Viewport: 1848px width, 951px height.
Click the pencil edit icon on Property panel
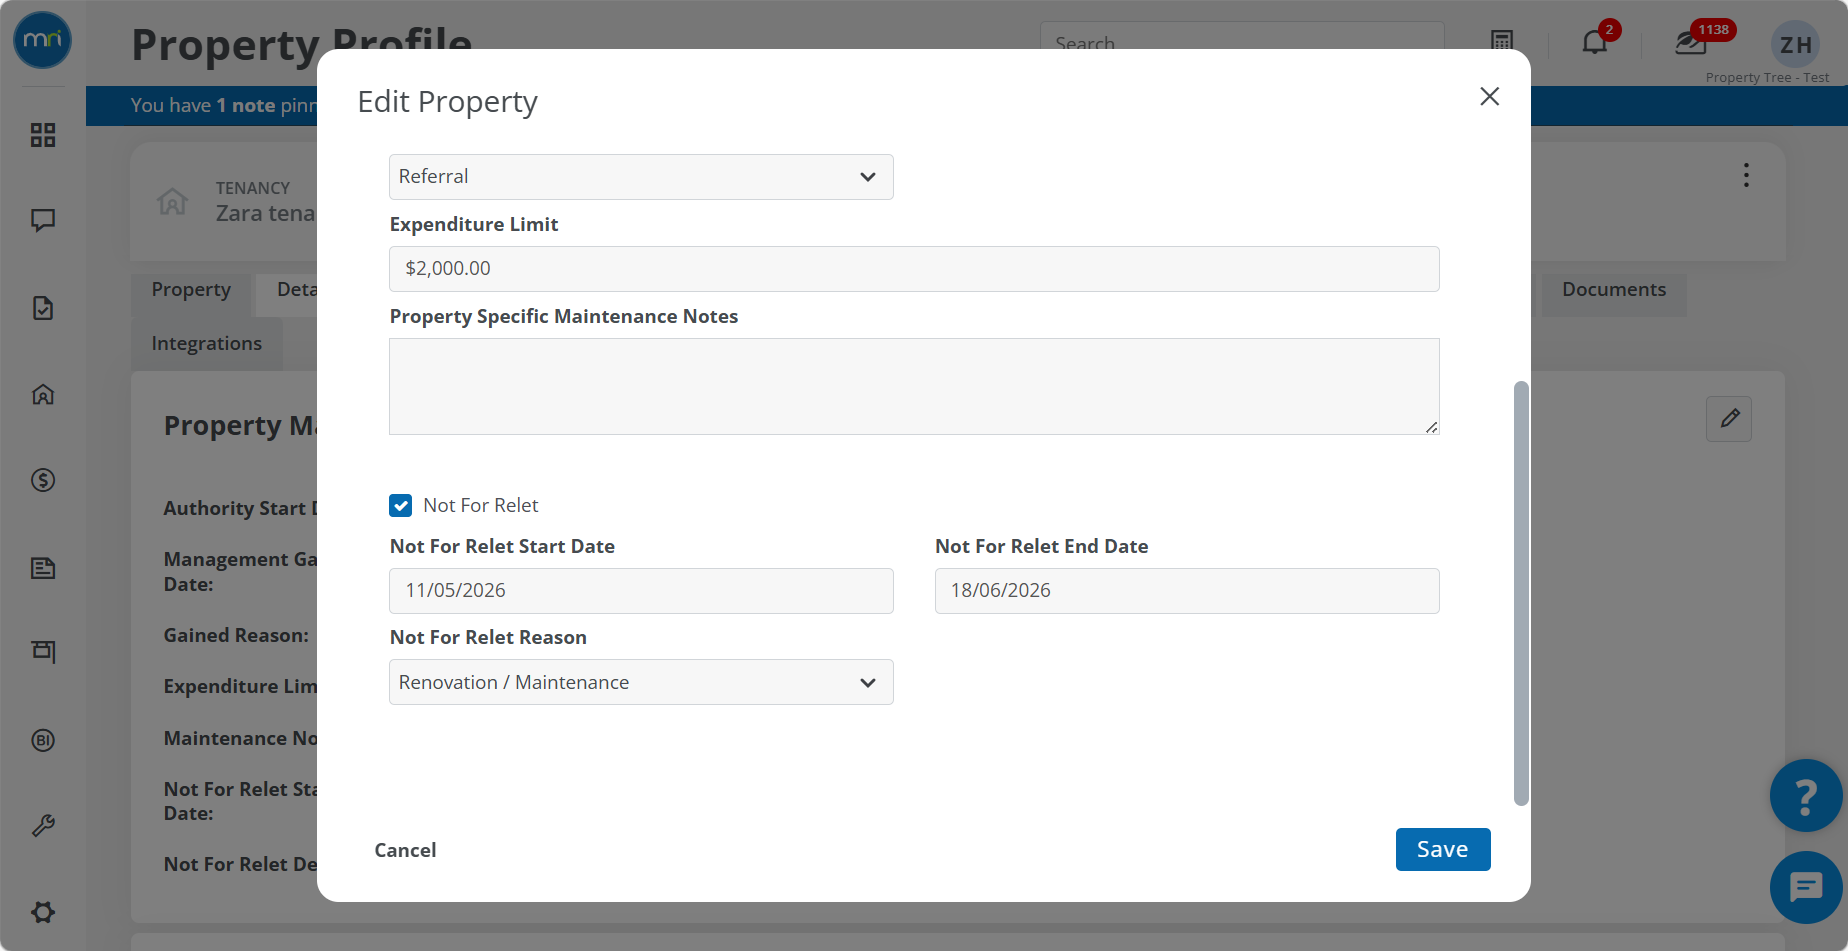coord(1729,419)
